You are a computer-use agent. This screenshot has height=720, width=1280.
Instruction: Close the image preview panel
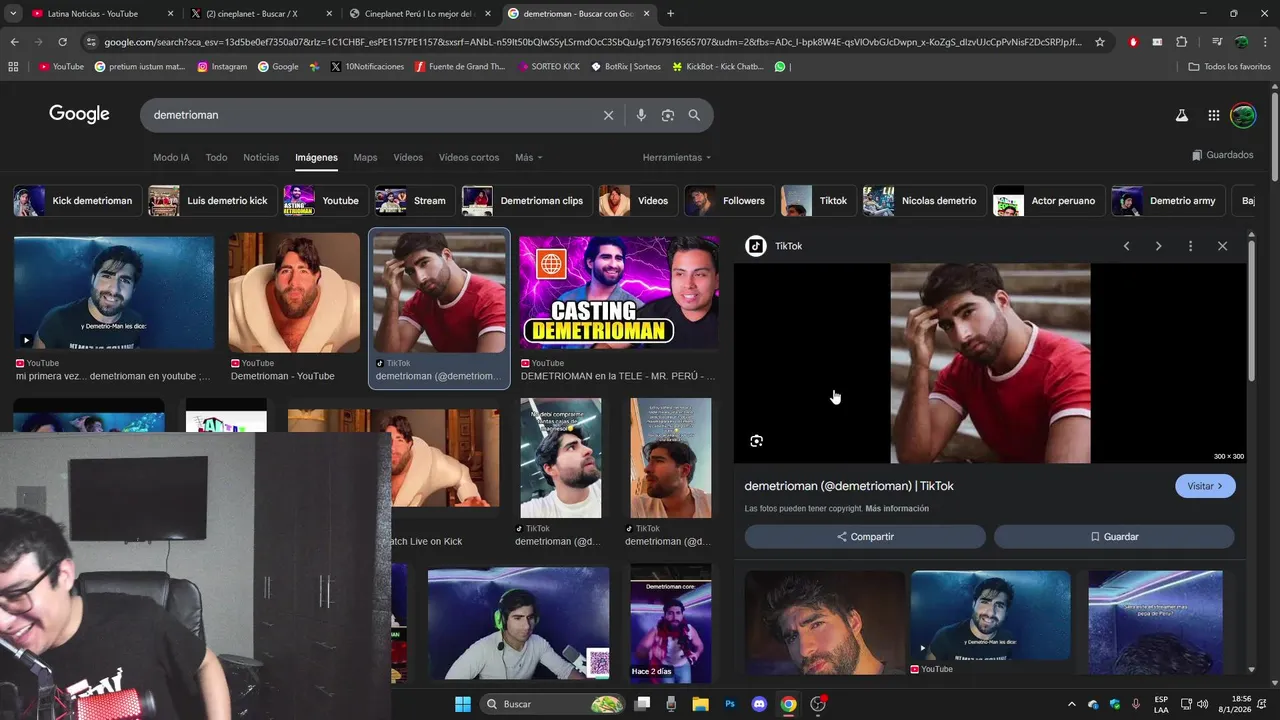point(1222,246)
